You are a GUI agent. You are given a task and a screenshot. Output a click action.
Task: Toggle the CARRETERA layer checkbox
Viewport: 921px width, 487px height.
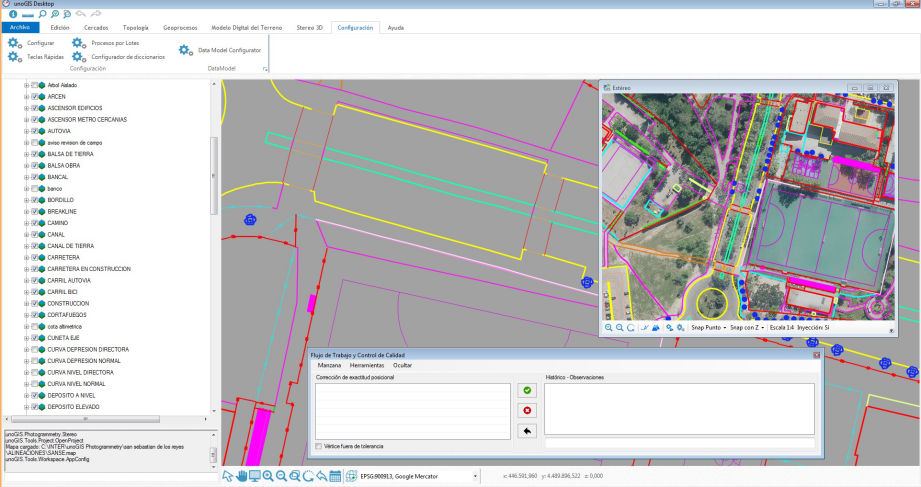tap(35, 257)
